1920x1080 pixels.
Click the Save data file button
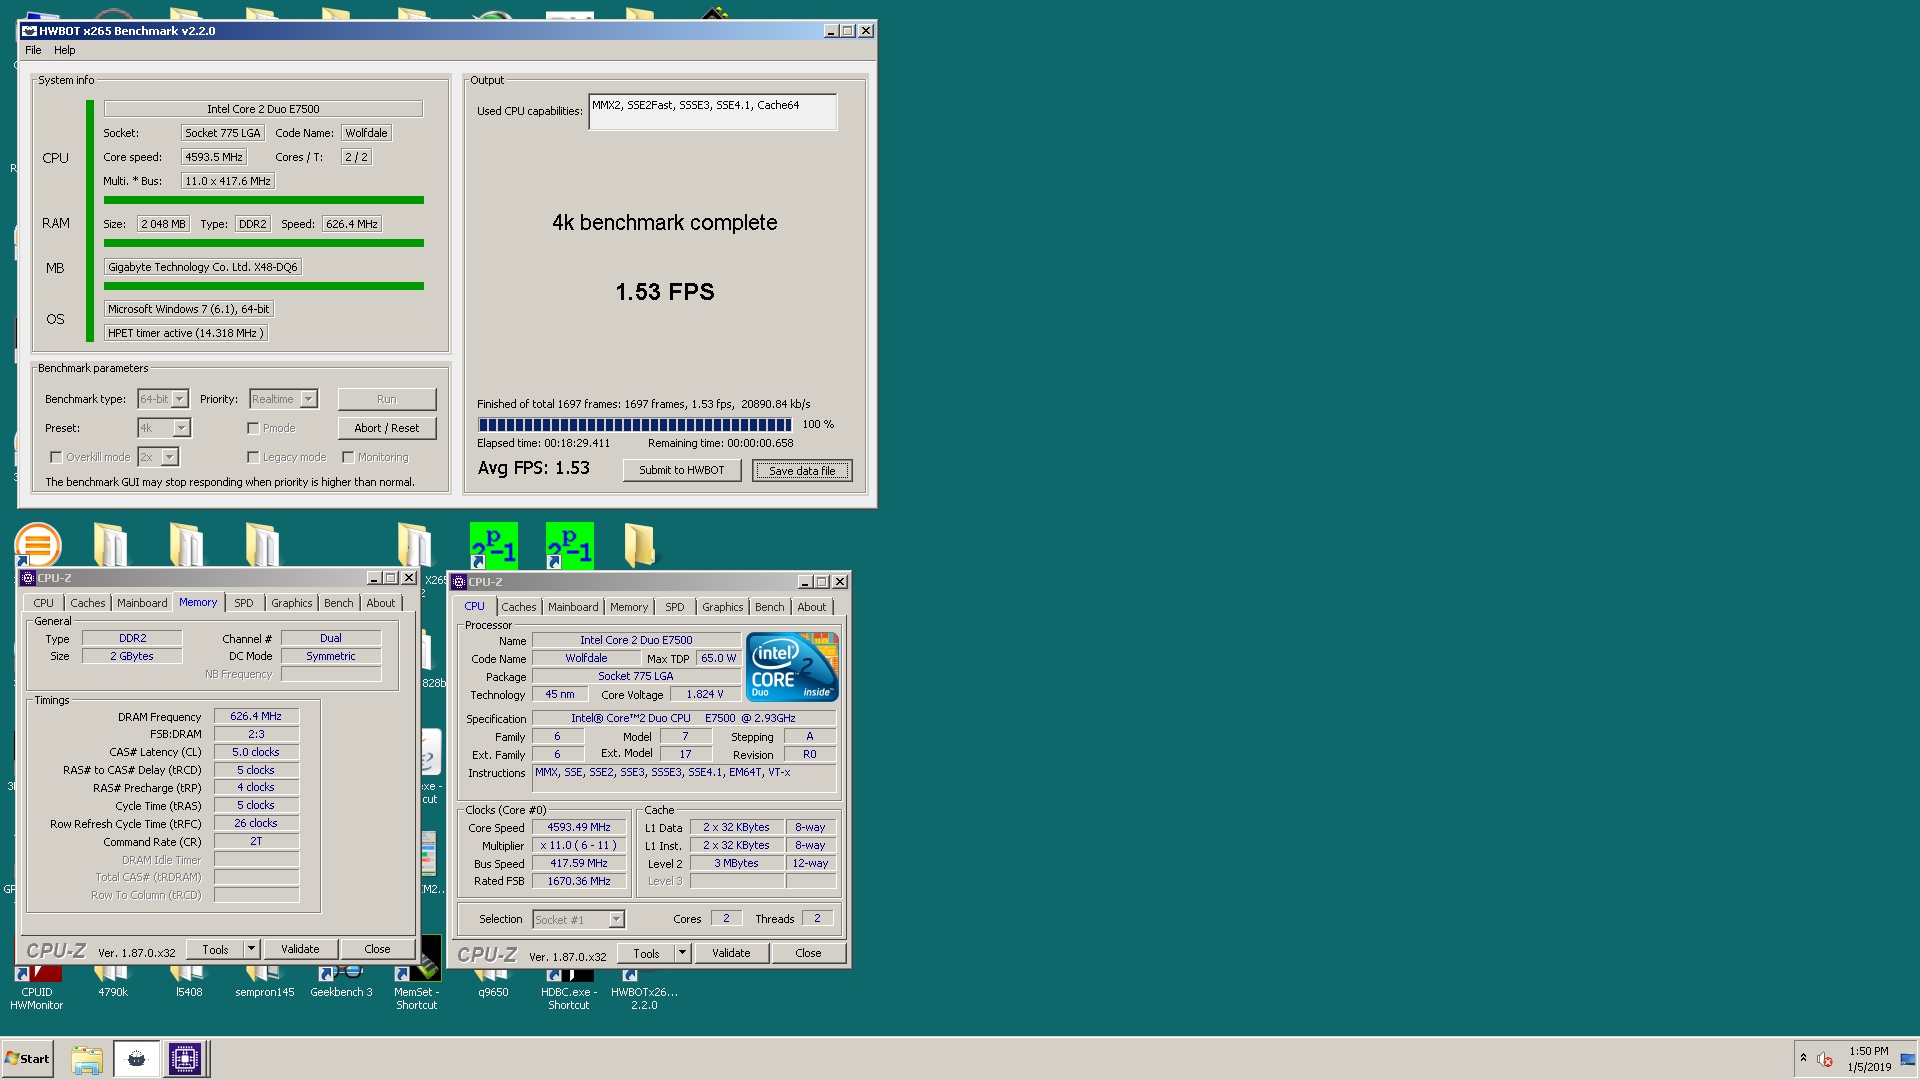coord(802,470)
